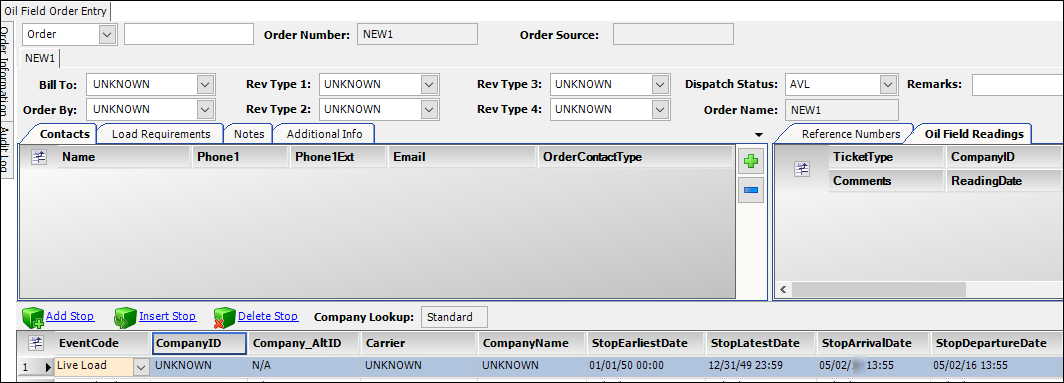Click the Delete Stop link
This screenshot has height=383, width=1064.
[268, 316]
